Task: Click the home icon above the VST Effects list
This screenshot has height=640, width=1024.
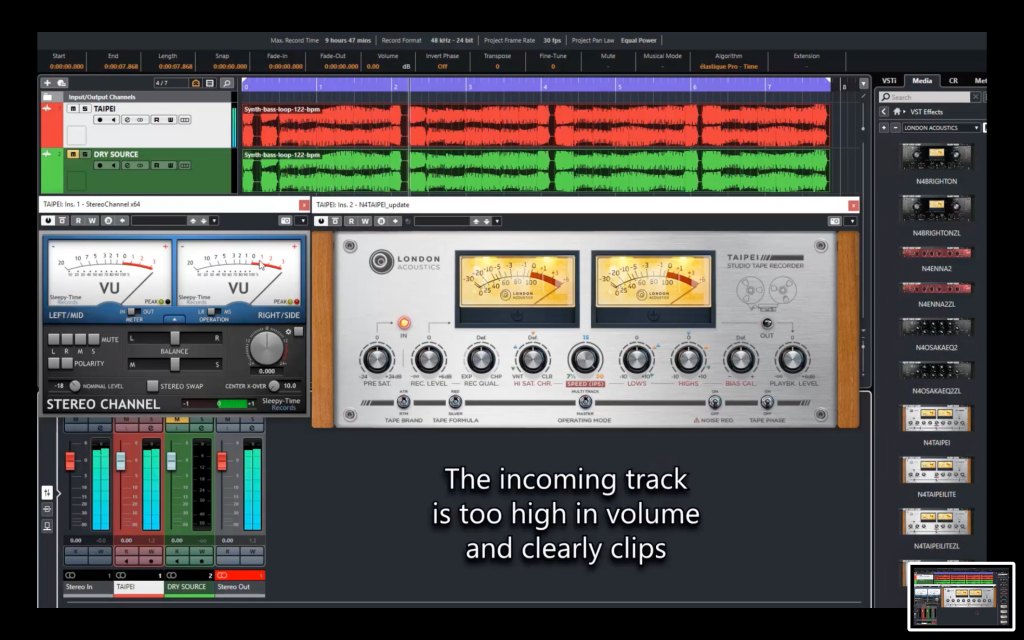Action: click(x=897, y=112)
